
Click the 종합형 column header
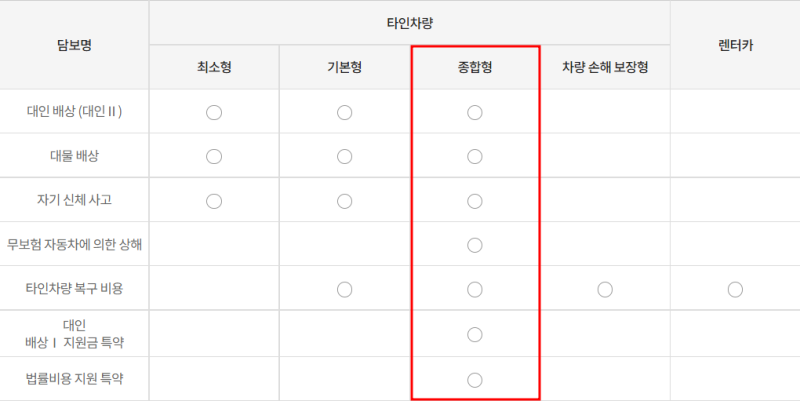pos(475,67)
